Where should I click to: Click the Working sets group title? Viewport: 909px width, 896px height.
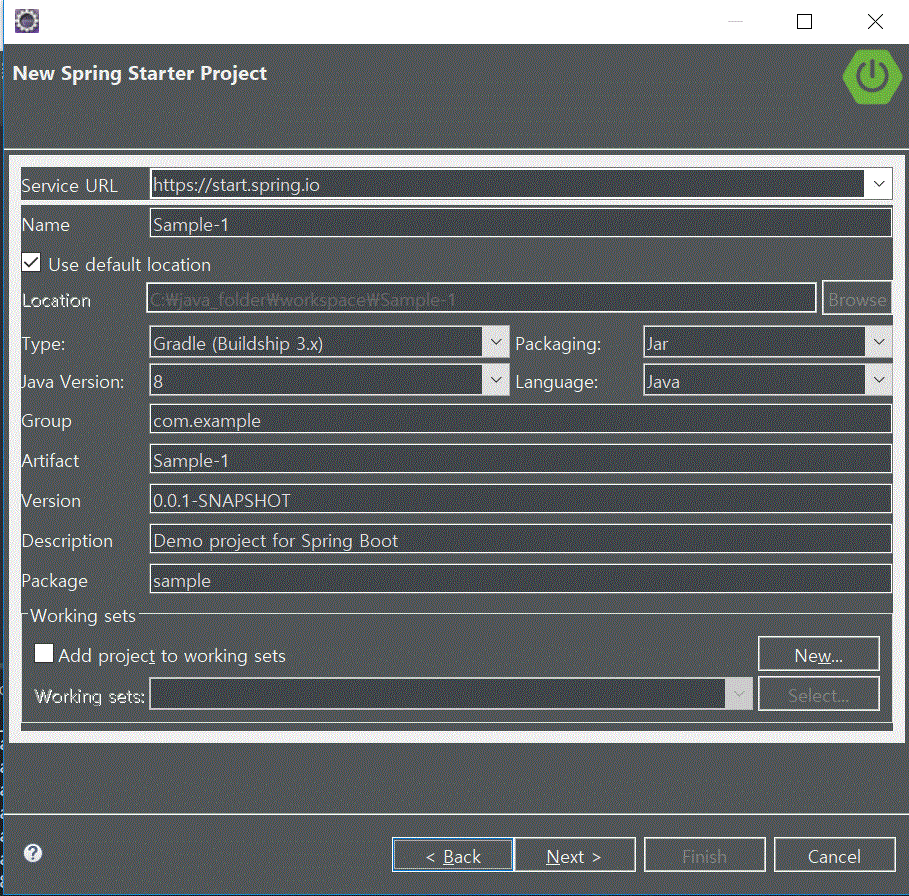pos(83,615)
